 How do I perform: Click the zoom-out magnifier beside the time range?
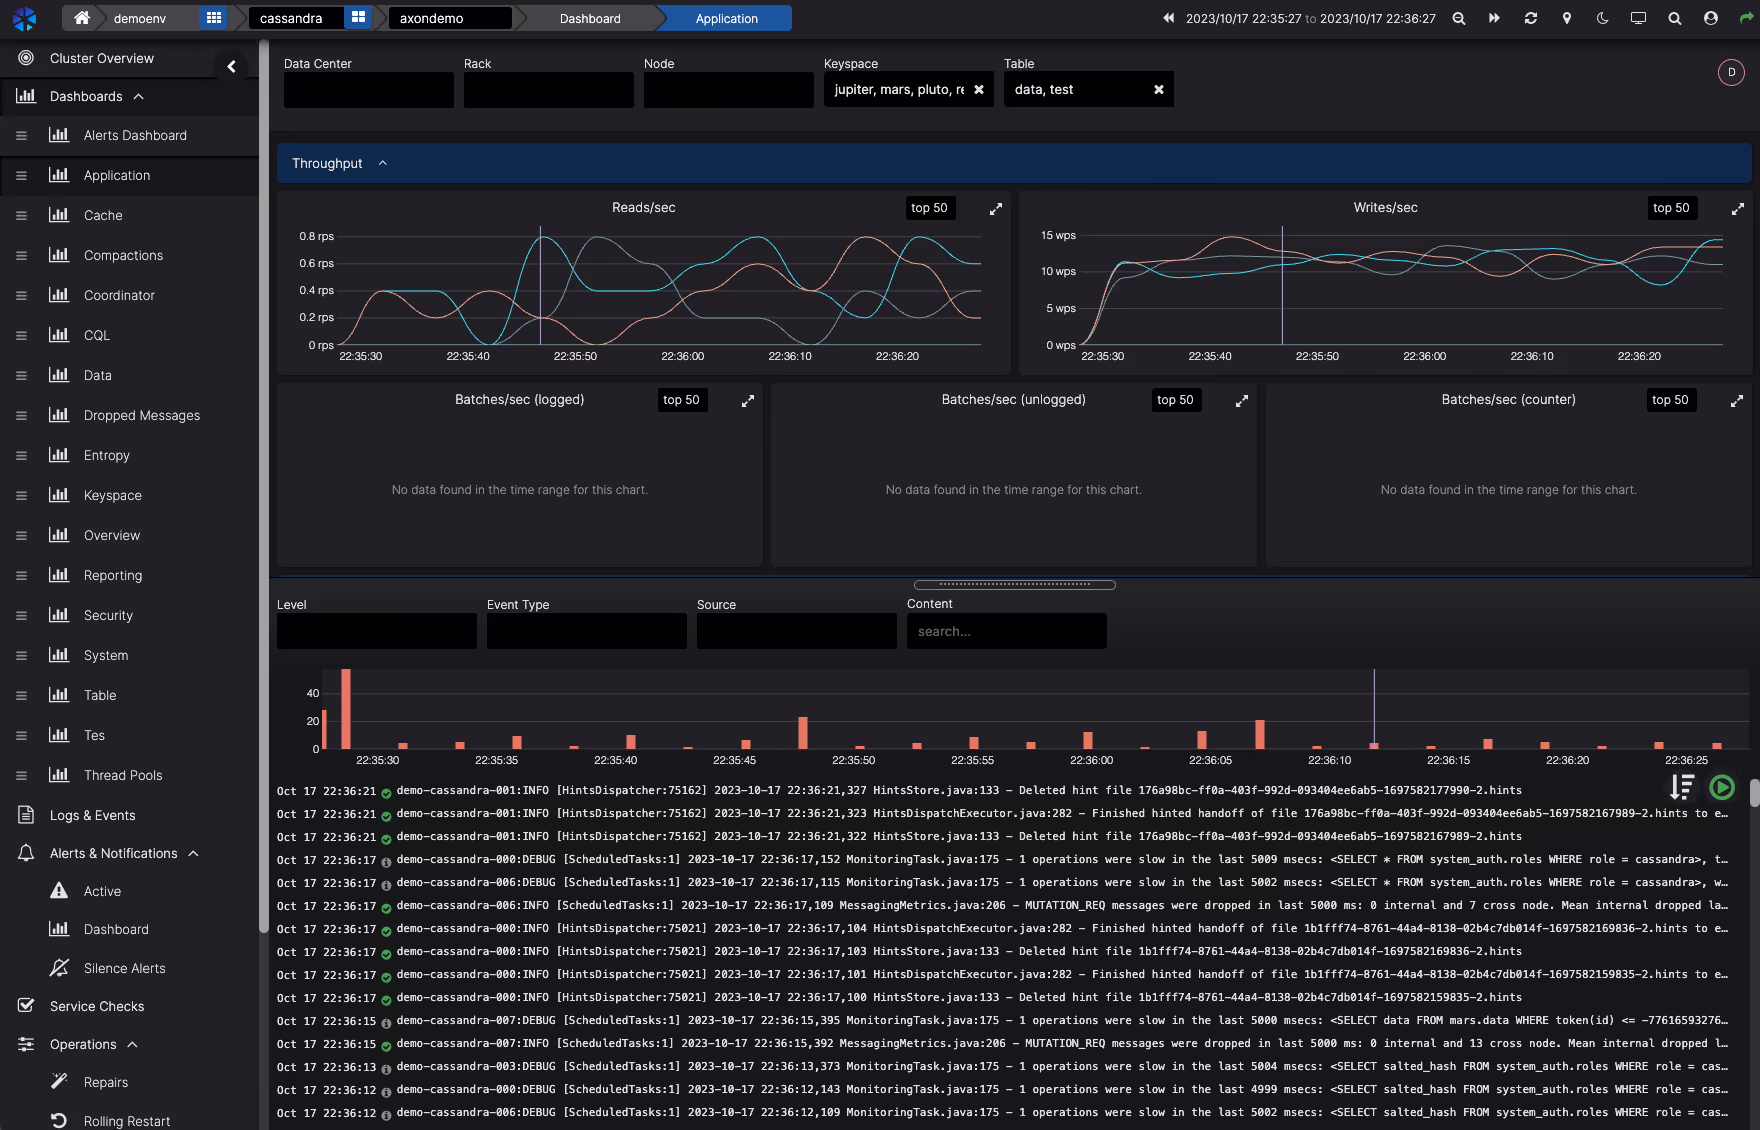pos(1459,18)
